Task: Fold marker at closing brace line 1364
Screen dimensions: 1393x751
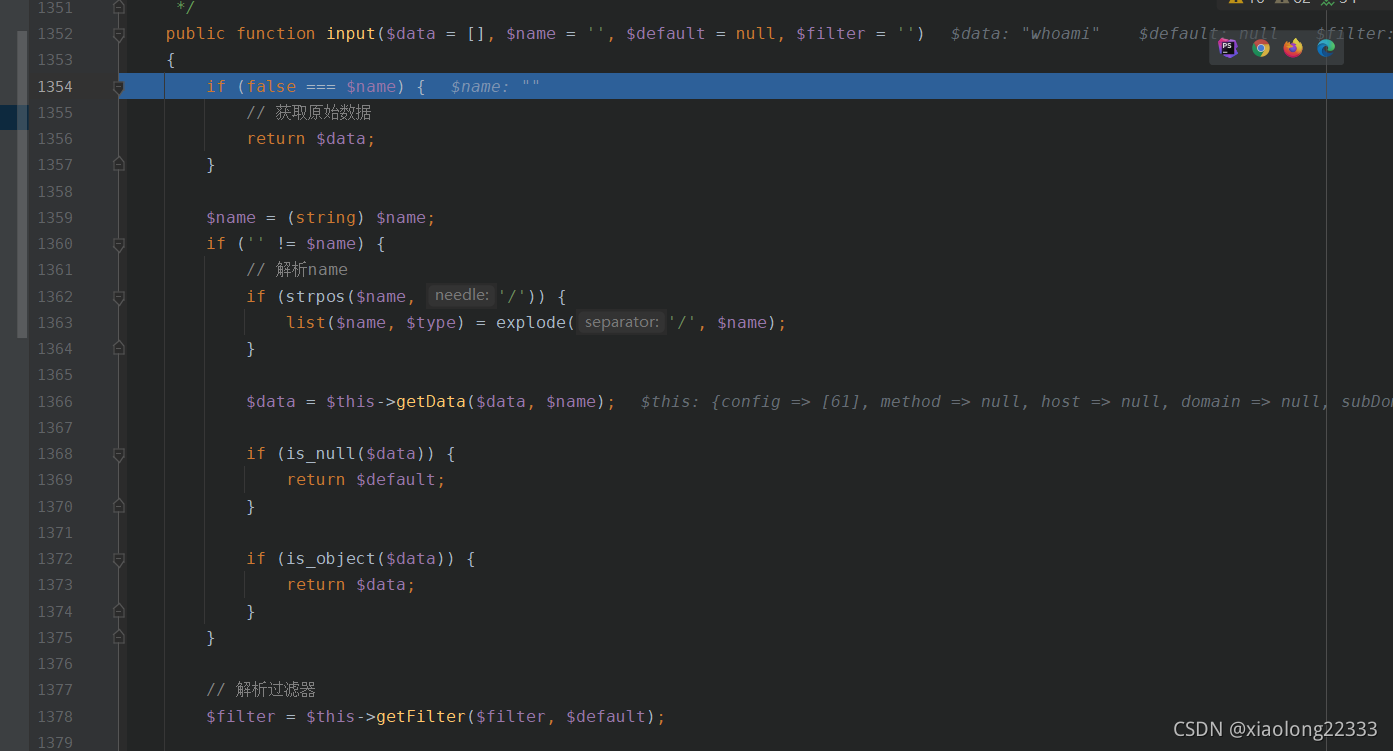Action: [119, 349]
